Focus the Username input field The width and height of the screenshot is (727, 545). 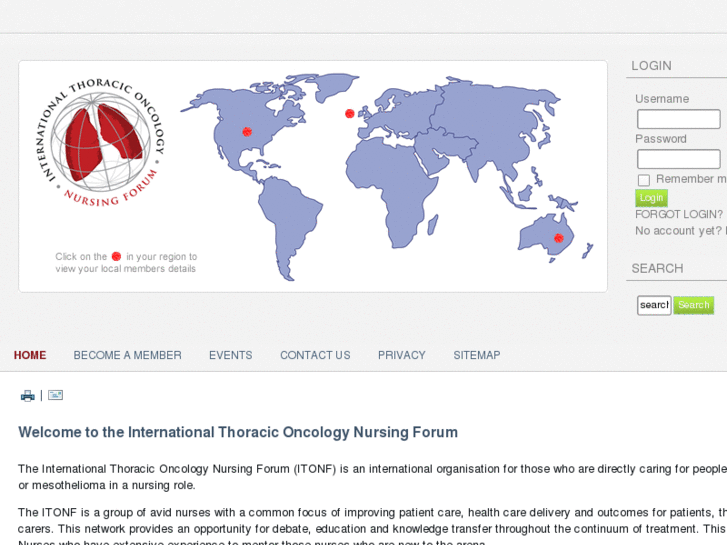click(679, 119)
